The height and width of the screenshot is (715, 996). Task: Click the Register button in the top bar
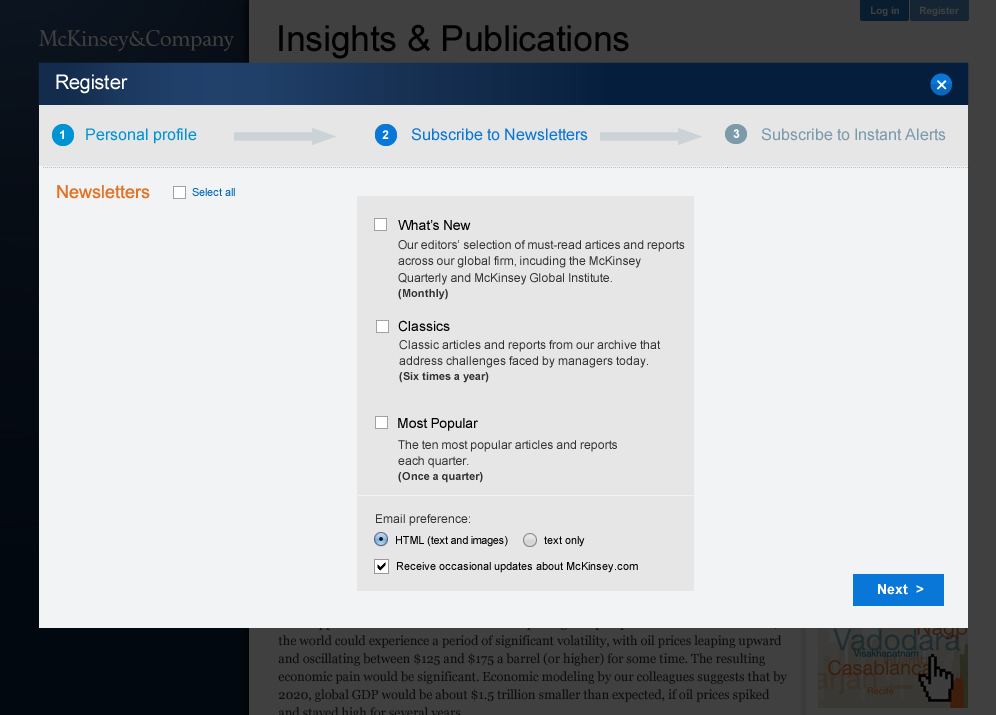tap(939, 11)
